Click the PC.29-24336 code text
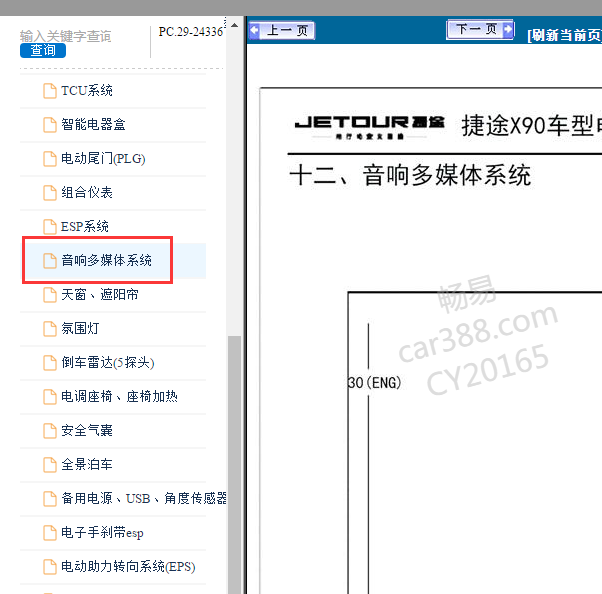The height and width of the screenshot is (594, 602). [191, 32]
